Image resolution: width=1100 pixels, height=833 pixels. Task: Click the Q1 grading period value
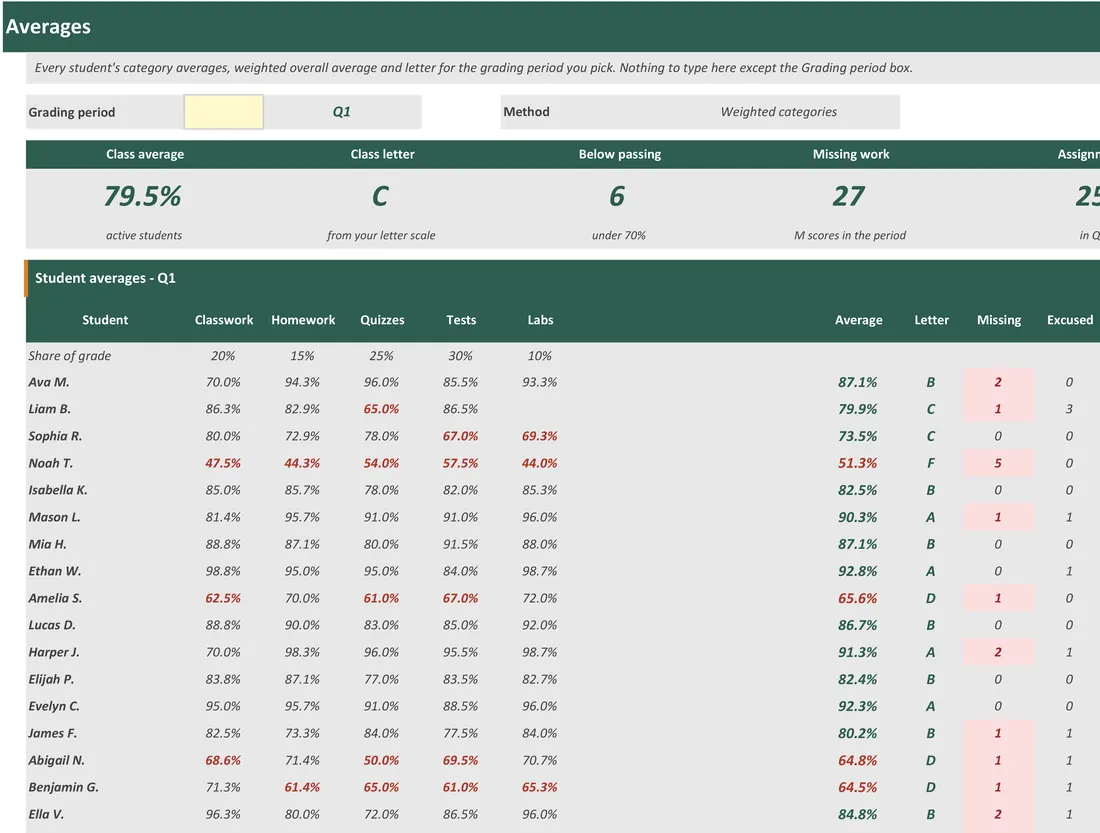[342, 112]
